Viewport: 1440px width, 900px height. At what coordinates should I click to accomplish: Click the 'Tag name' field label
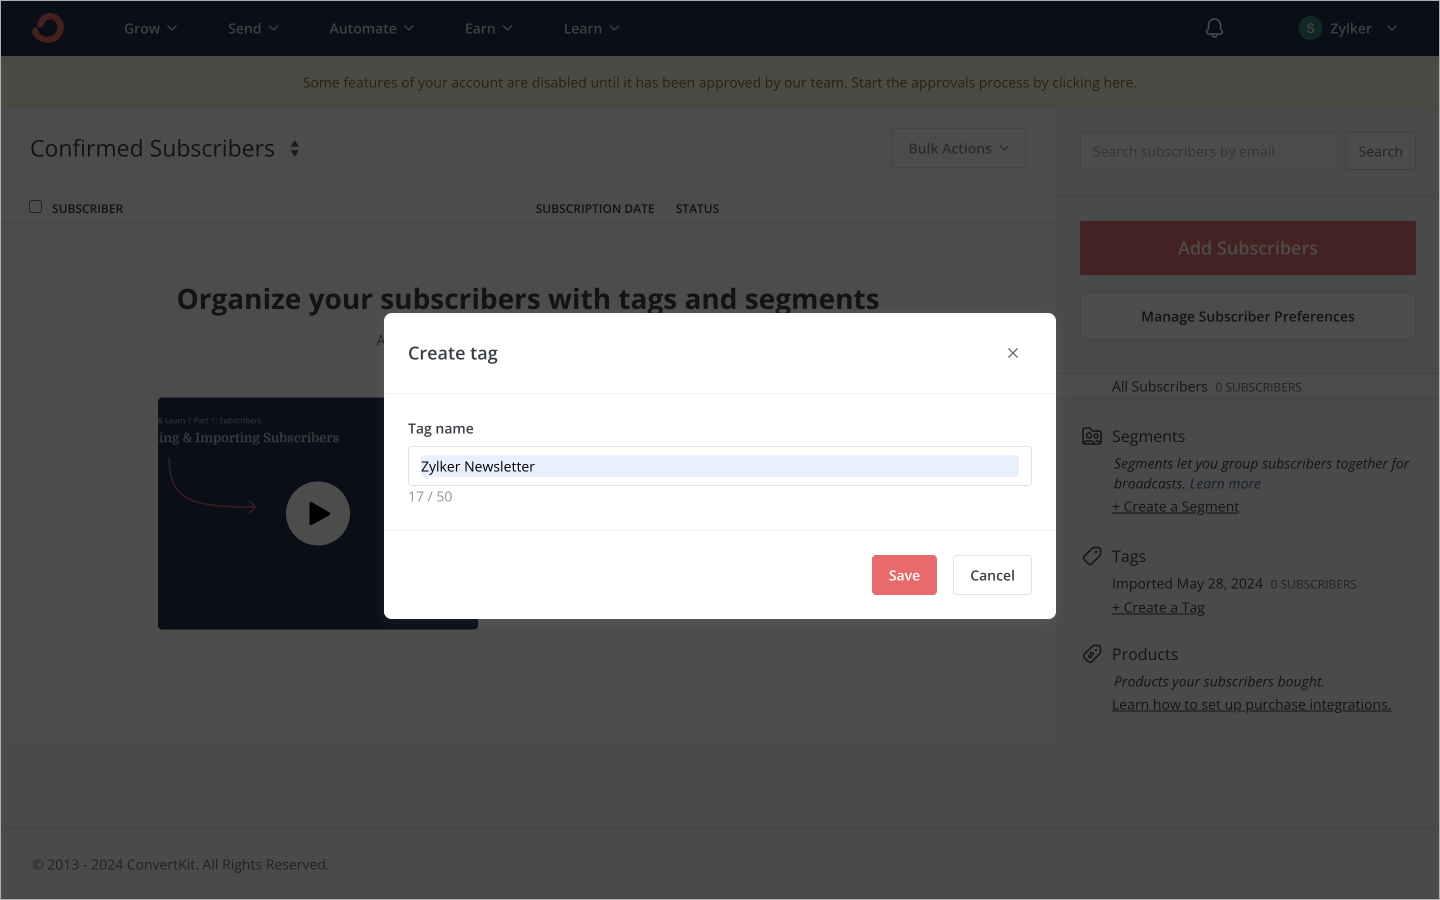pos(441,429)
